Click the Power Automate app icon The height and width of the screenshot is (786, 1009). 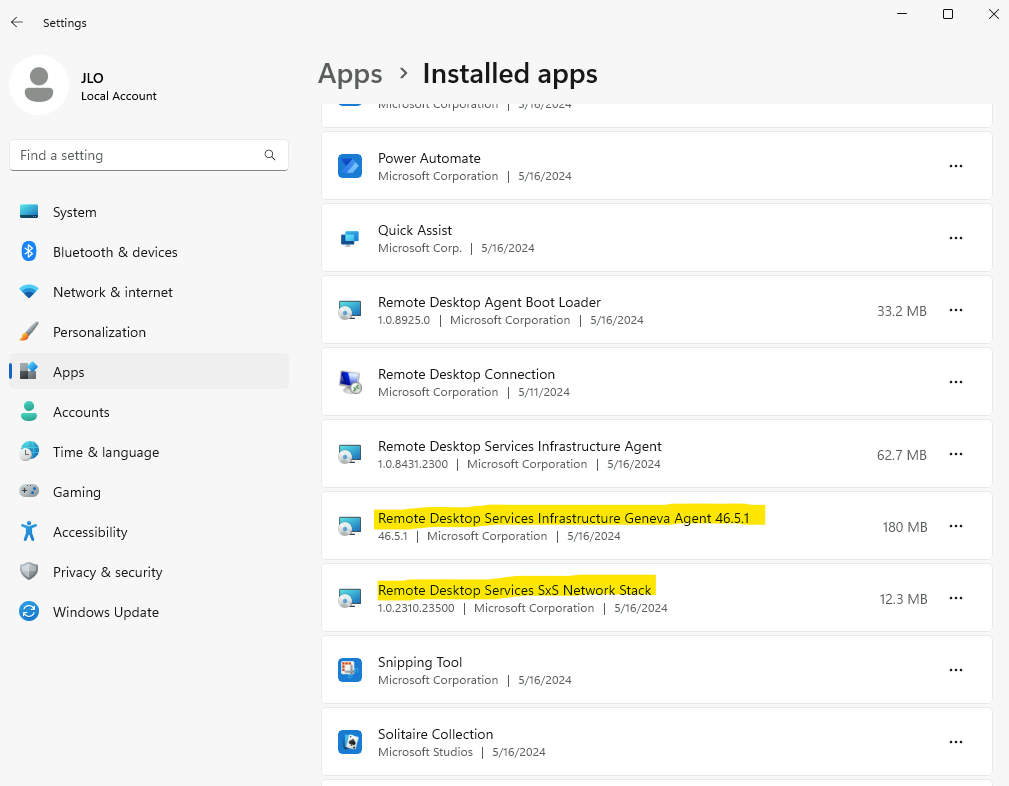(x=350, y=166)
